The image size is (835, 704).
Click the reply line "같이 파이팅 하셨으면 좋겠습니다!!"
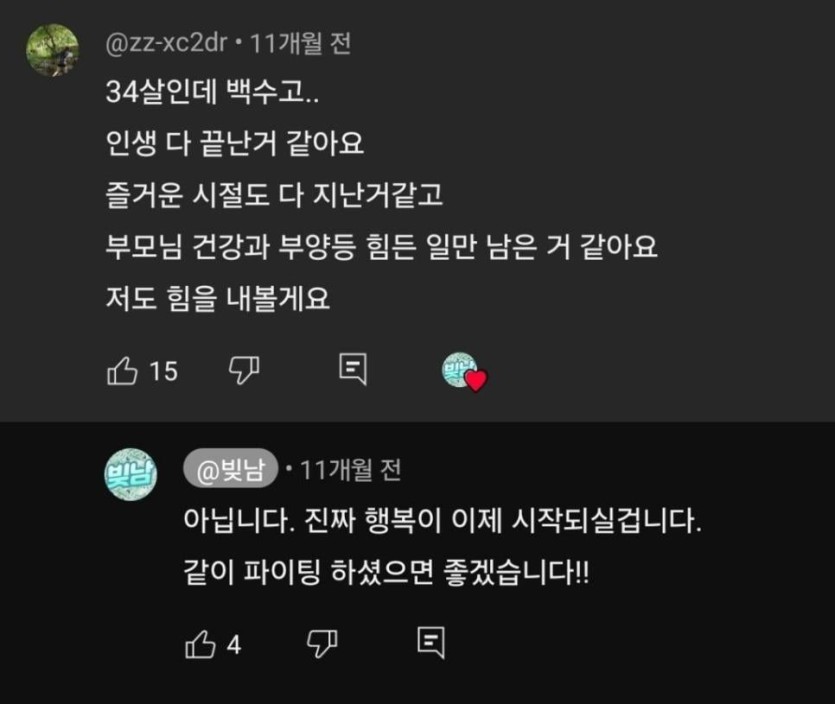387,574
